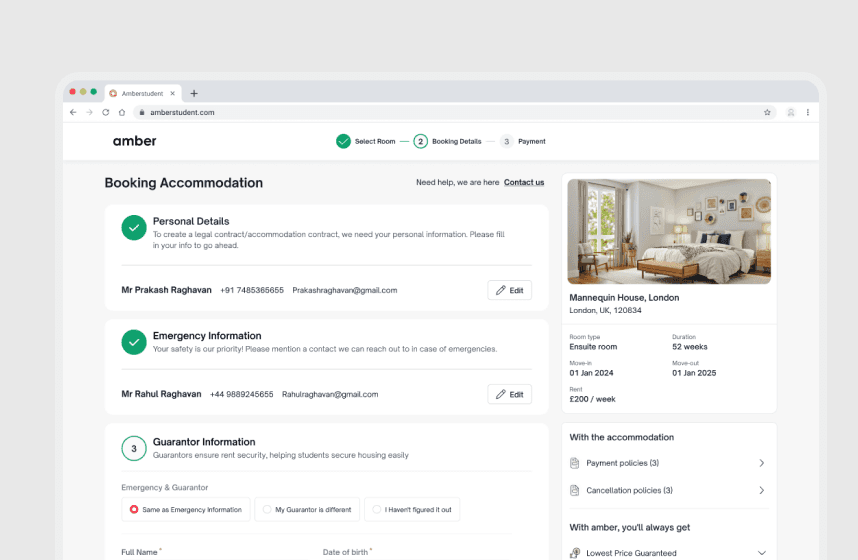858x560 pixels.
Task: Click the browser forward arrow
Action: coord(89,112)
